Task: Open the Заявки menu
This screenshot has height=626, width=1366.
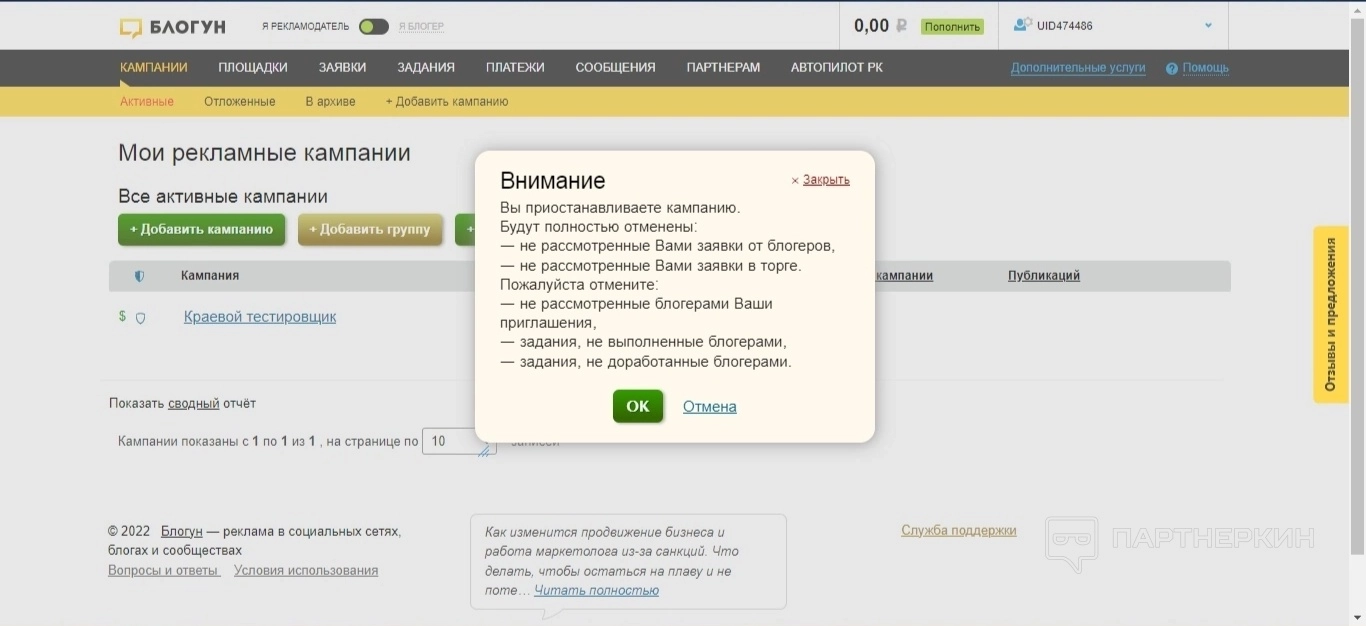Action: (342, 68)
